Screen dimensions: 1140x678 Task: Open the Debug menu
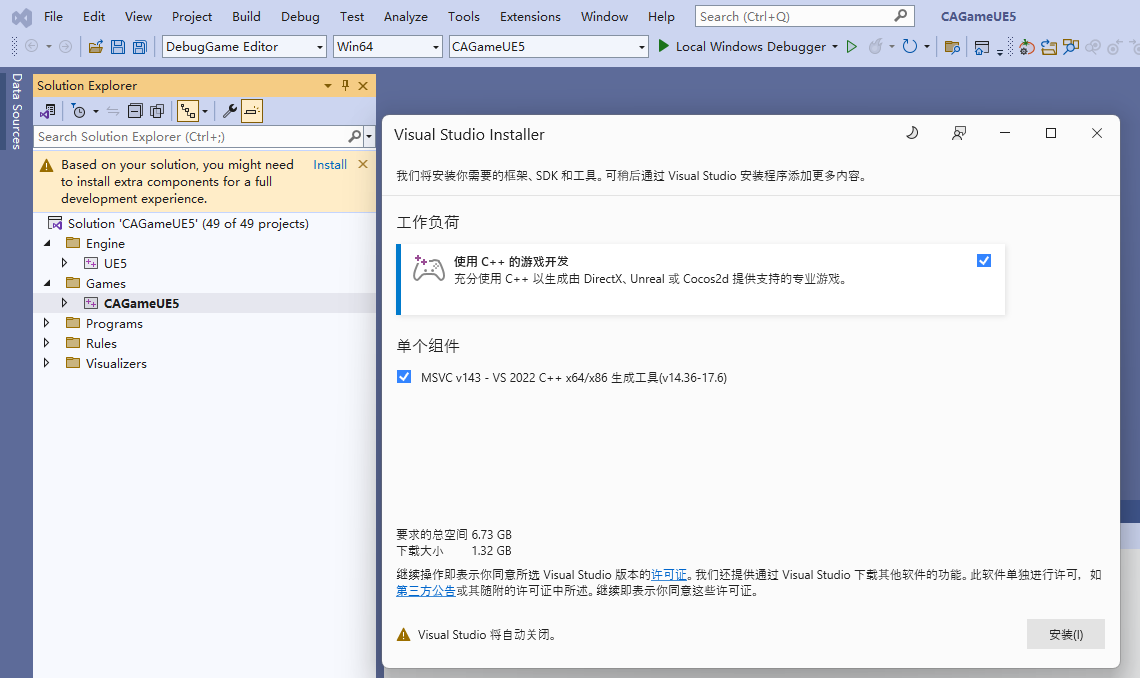click(x=300, y=16)
